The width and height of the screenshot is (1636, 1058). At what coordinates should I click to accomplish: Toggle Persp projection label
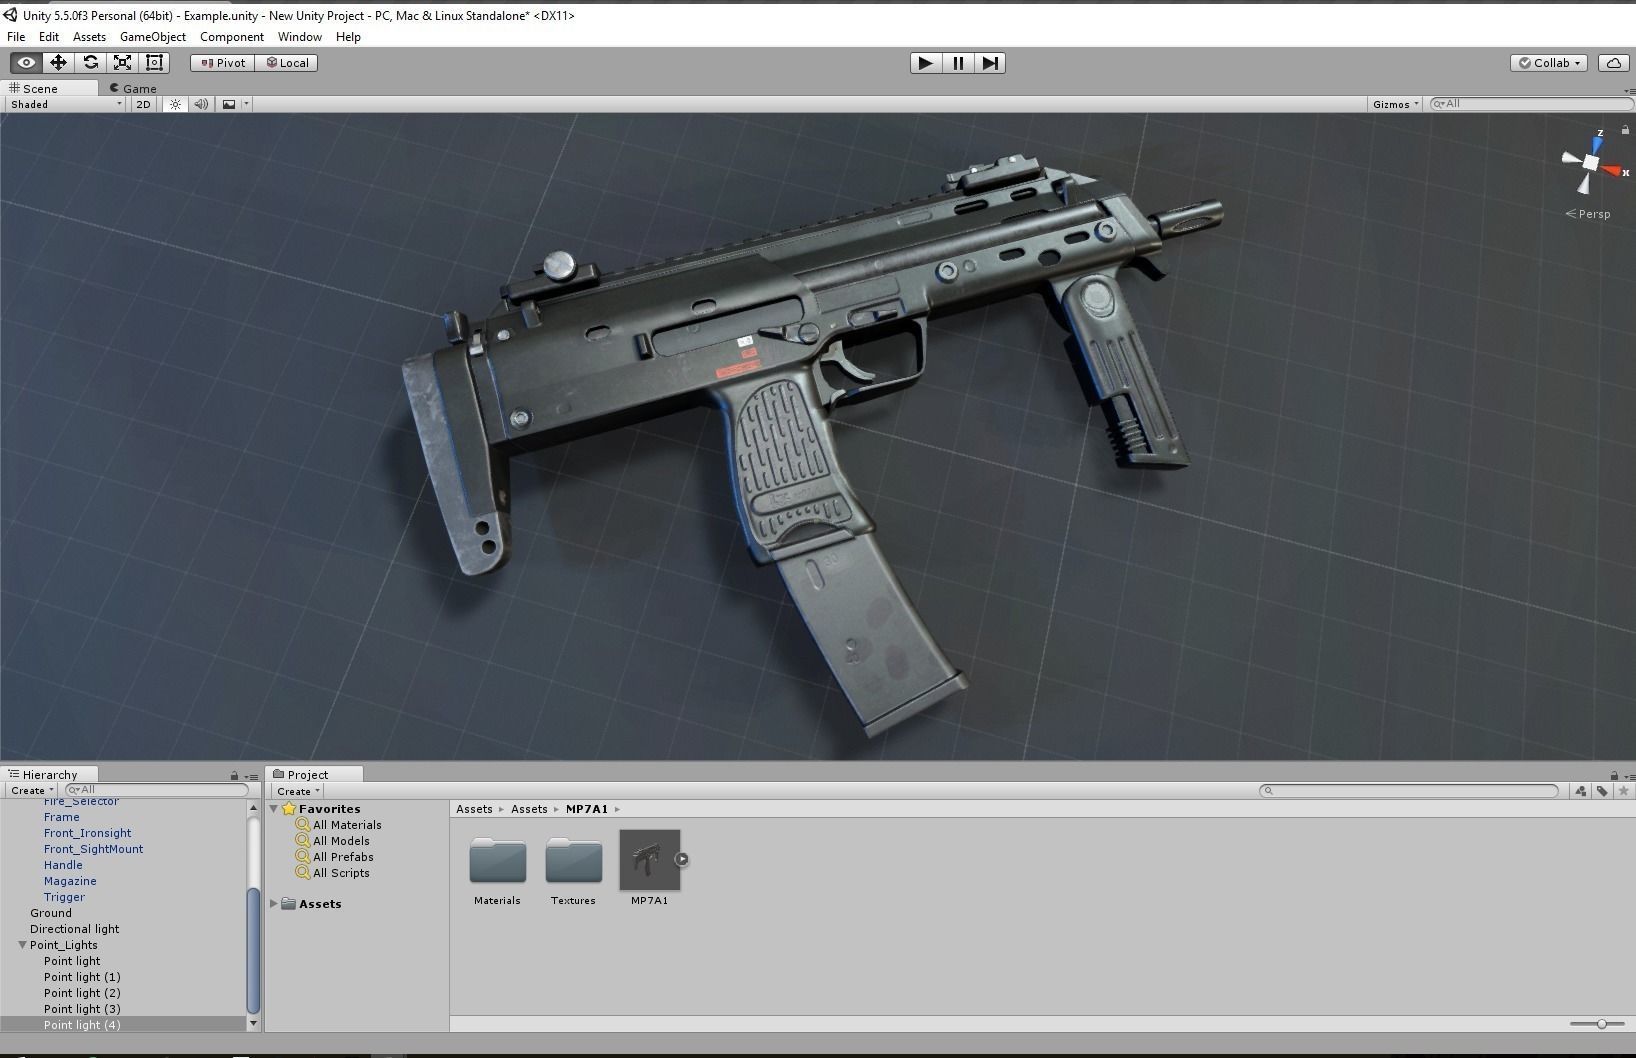[x=1588, y=214]
